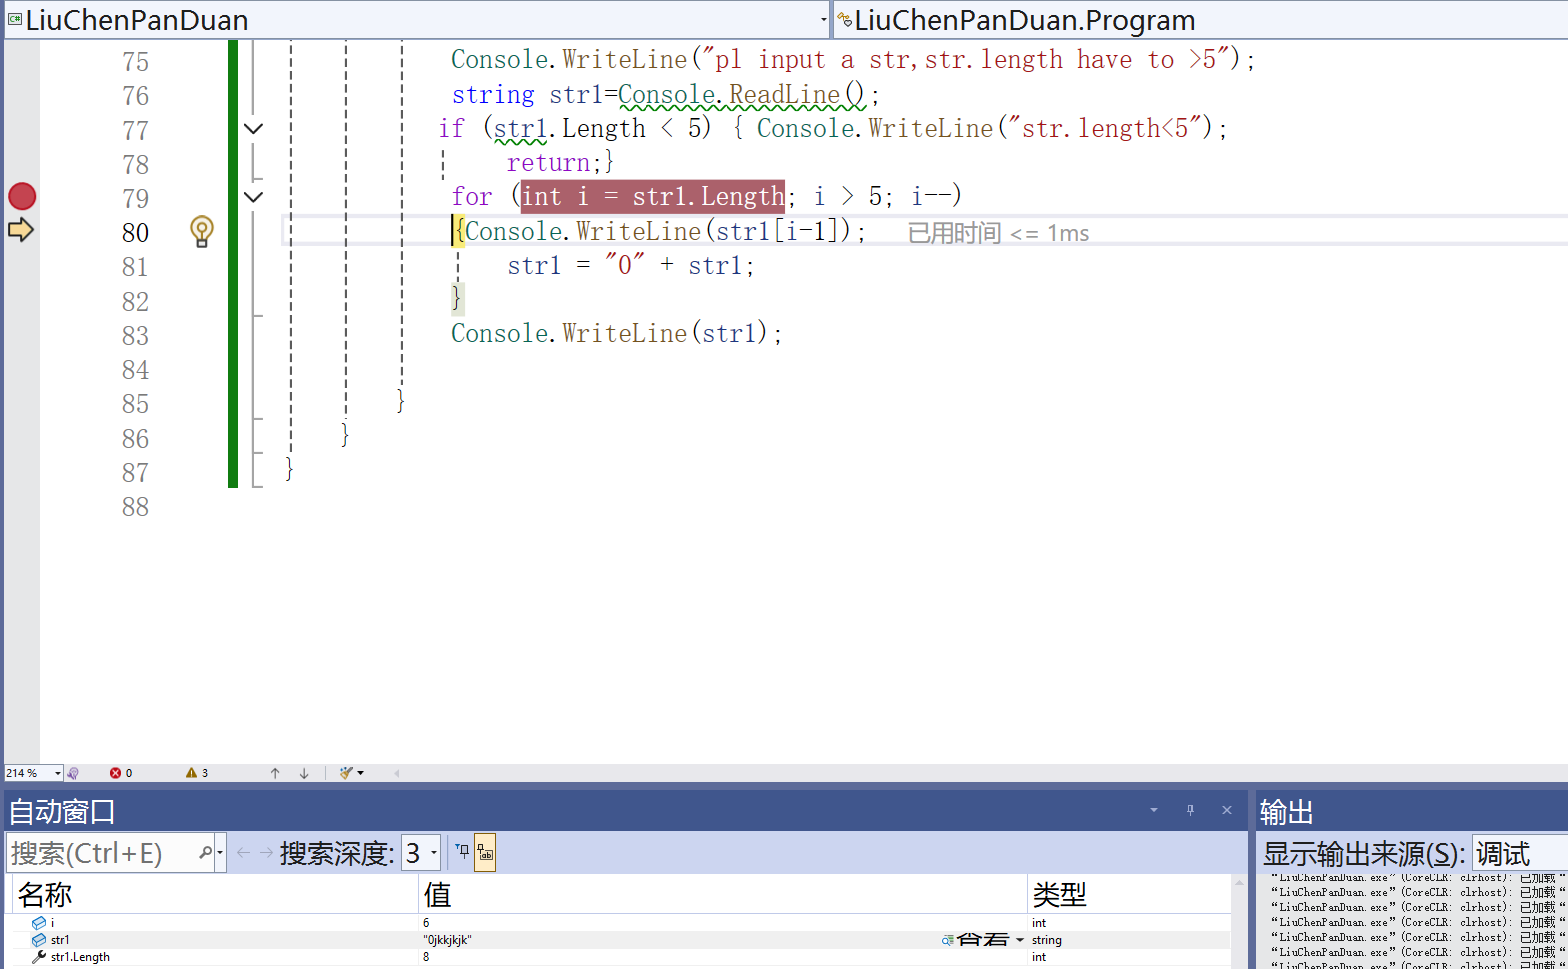The image size is (1568, 969).
Task: Click return; on line 78
Action: [x=554, y=162]
